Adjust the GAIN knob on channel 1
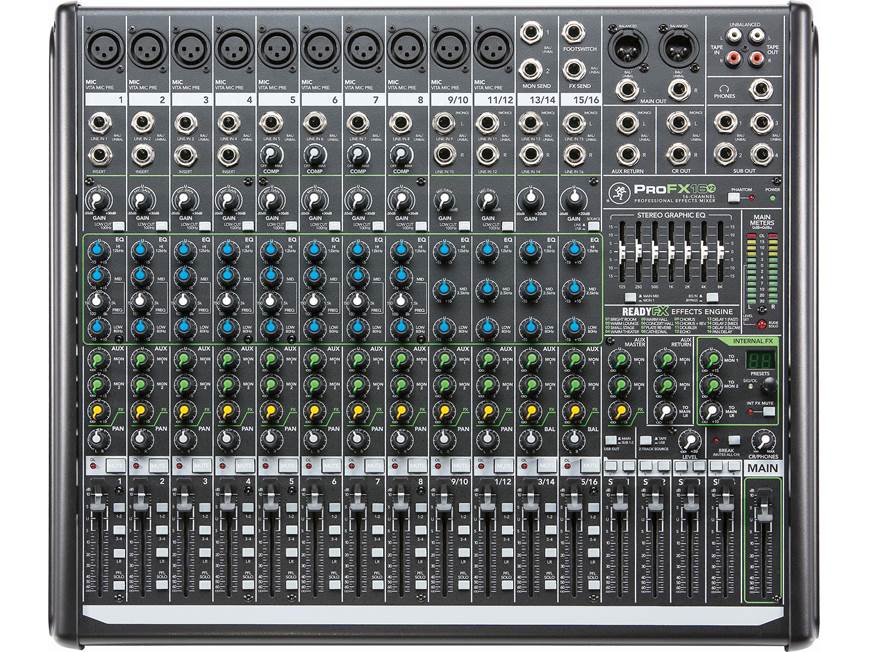This screenshot has height=652, width=869. click(x=97, y=199)
